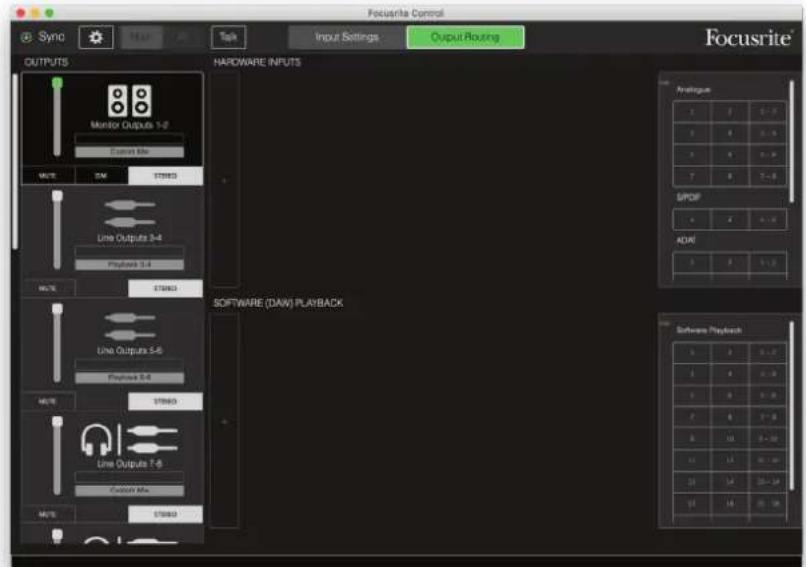Viewport: 806px width, 567px height.
Task: Select S/PDIF stereo pair 1-2 cell
Action: coord(768,220)
